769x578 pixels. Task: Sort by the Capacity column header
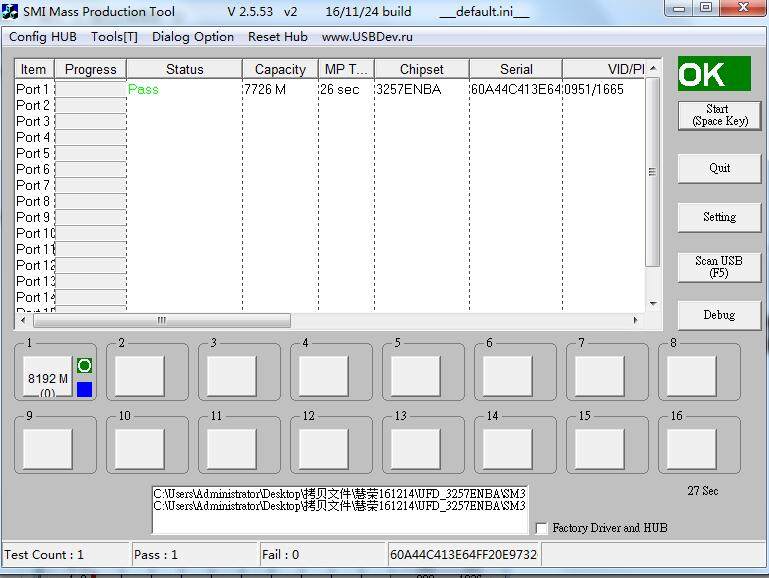(x=280, y=69)
